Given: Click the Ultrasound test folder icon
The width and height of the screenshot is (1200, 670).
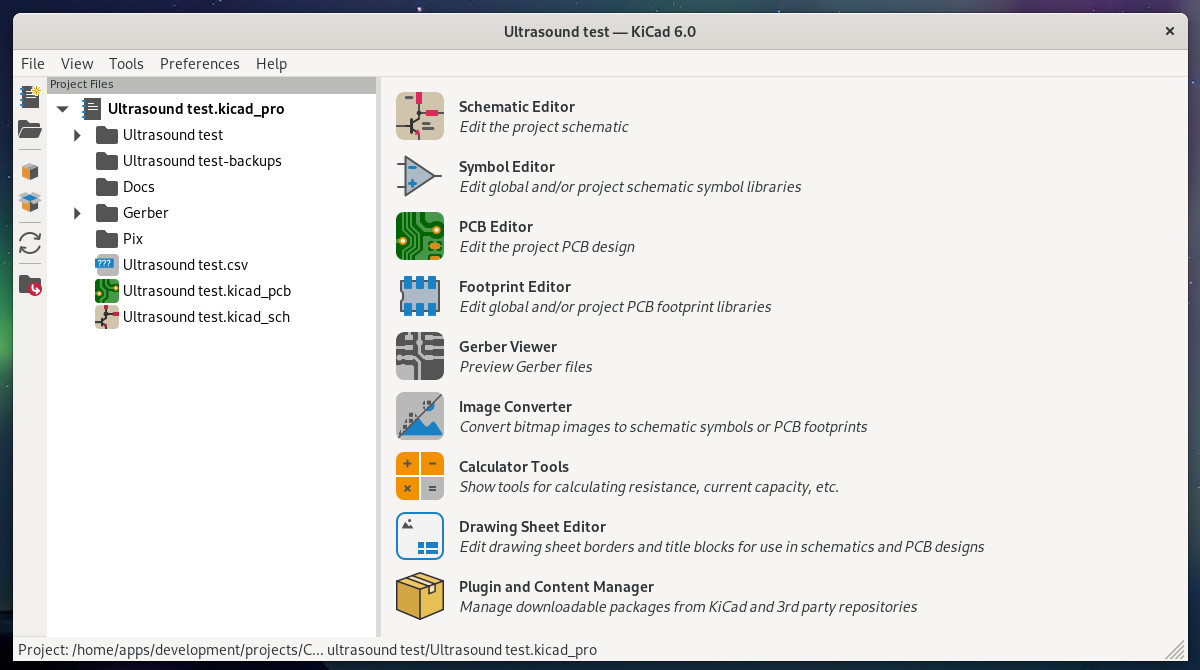Looking at the screenshot, I should [x=107, y=135].
